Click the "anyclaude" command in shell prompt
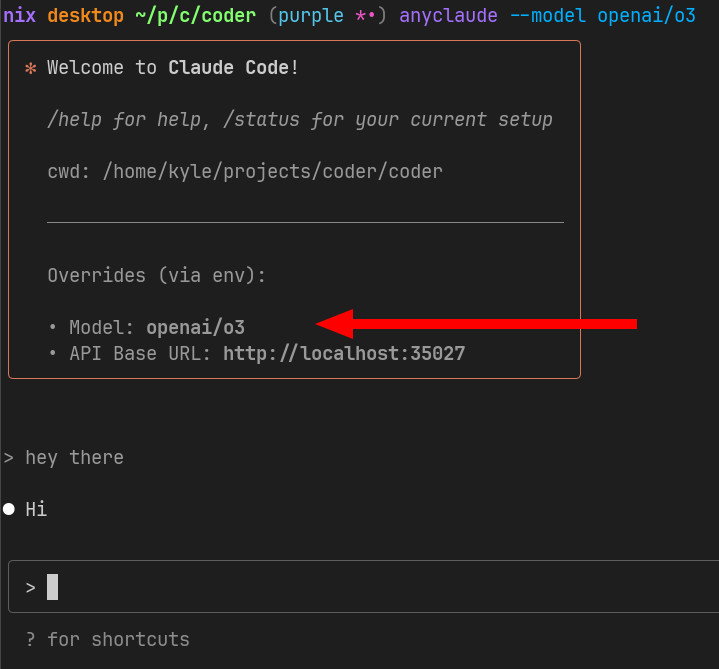The height and width of the screenshot is (669, 719). [448, 16]
